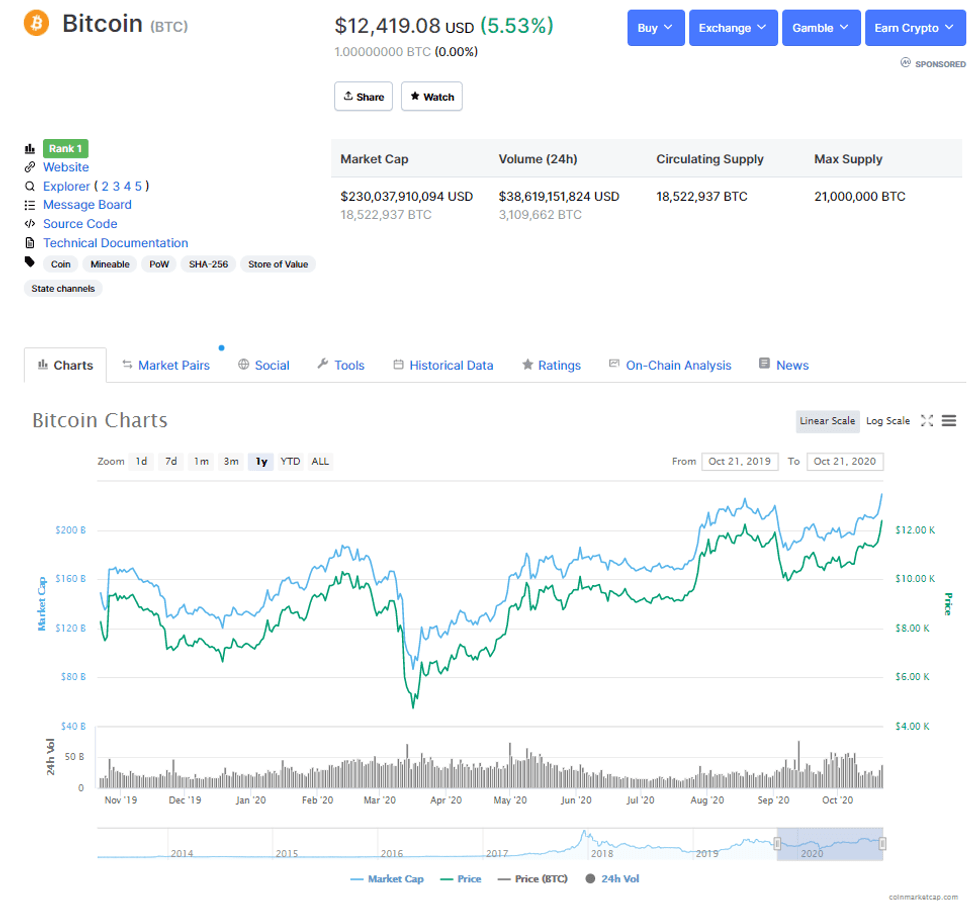Image resolution: width=980 pixels, height=910 pixels.
Task: Click the magnifier icon next to Explorer
Action: tap(30, 186)
